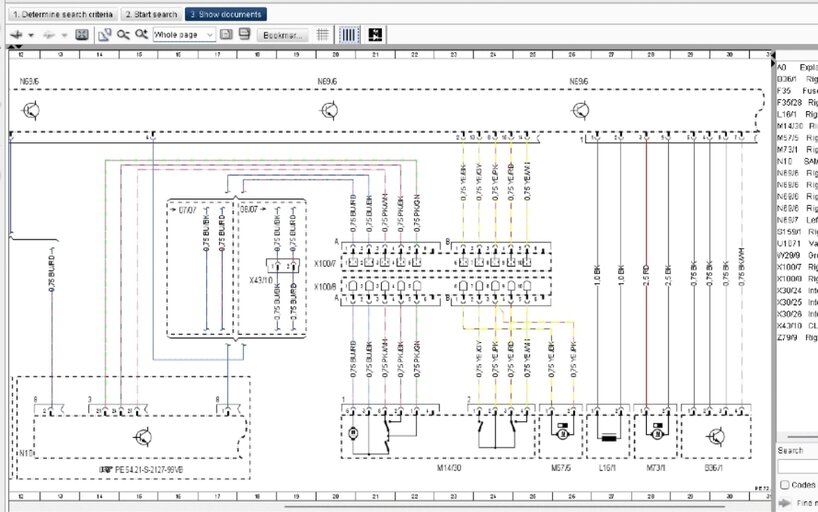
Task: Click the B36/1 label under the diagram
Action: [714, 468]
